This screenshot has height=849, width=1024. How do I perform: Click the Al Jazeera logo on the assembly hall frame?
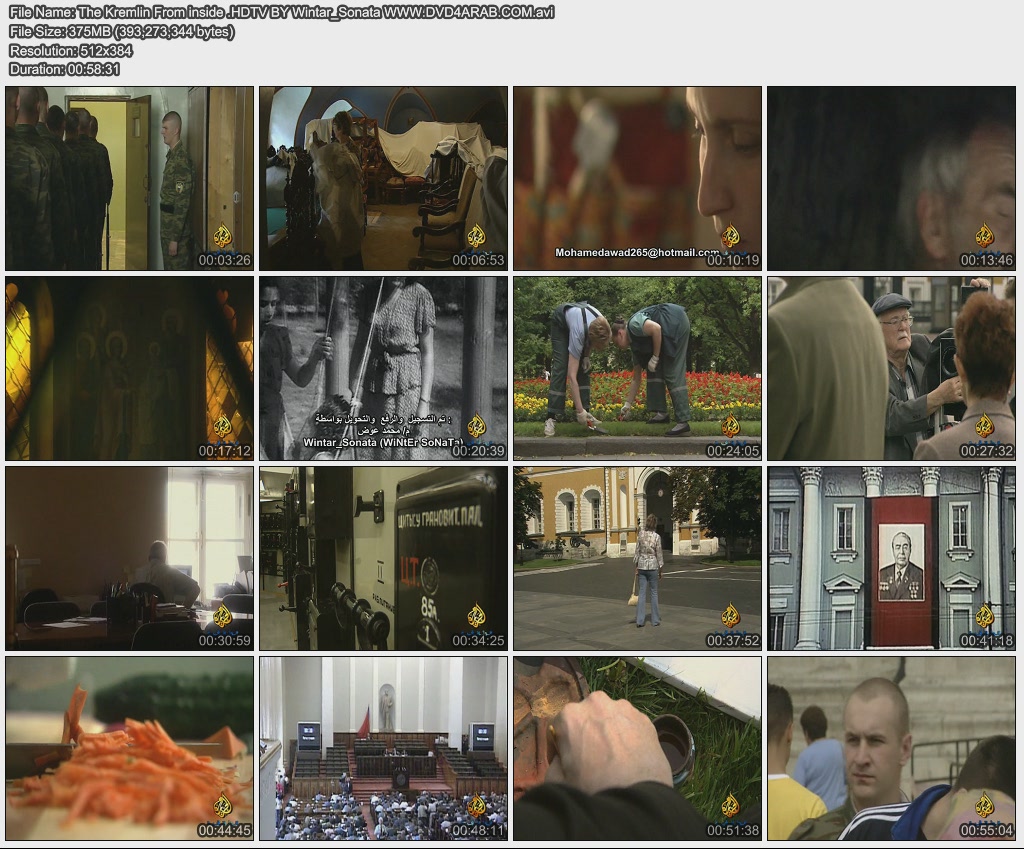click(477, 805)
